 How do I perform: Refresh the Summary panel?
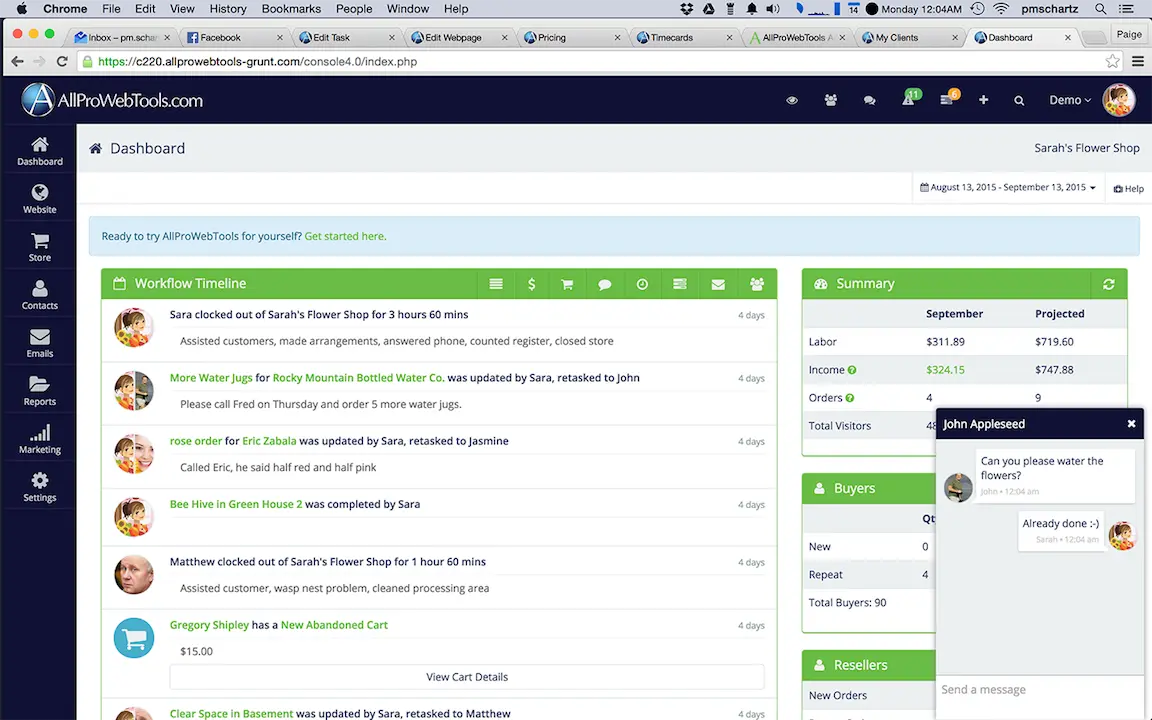point(1108,284)
